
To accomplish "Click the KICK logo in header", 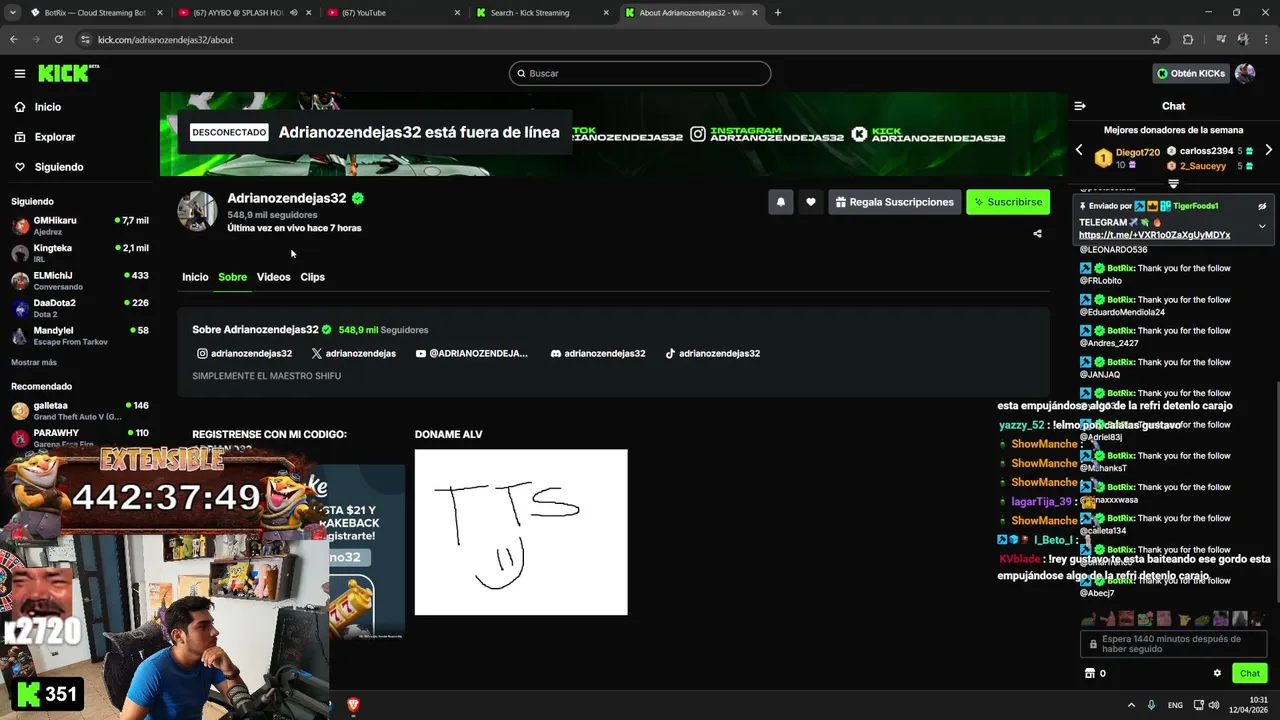I will tap(66, 73).
